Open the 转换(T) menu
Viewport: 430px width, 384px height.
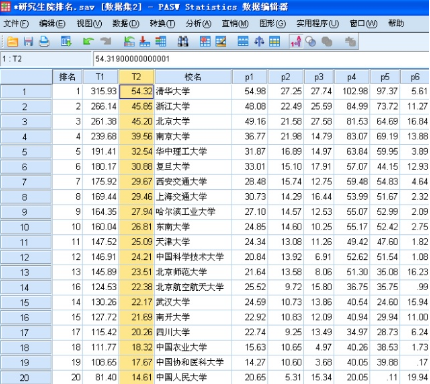[162, 24]
